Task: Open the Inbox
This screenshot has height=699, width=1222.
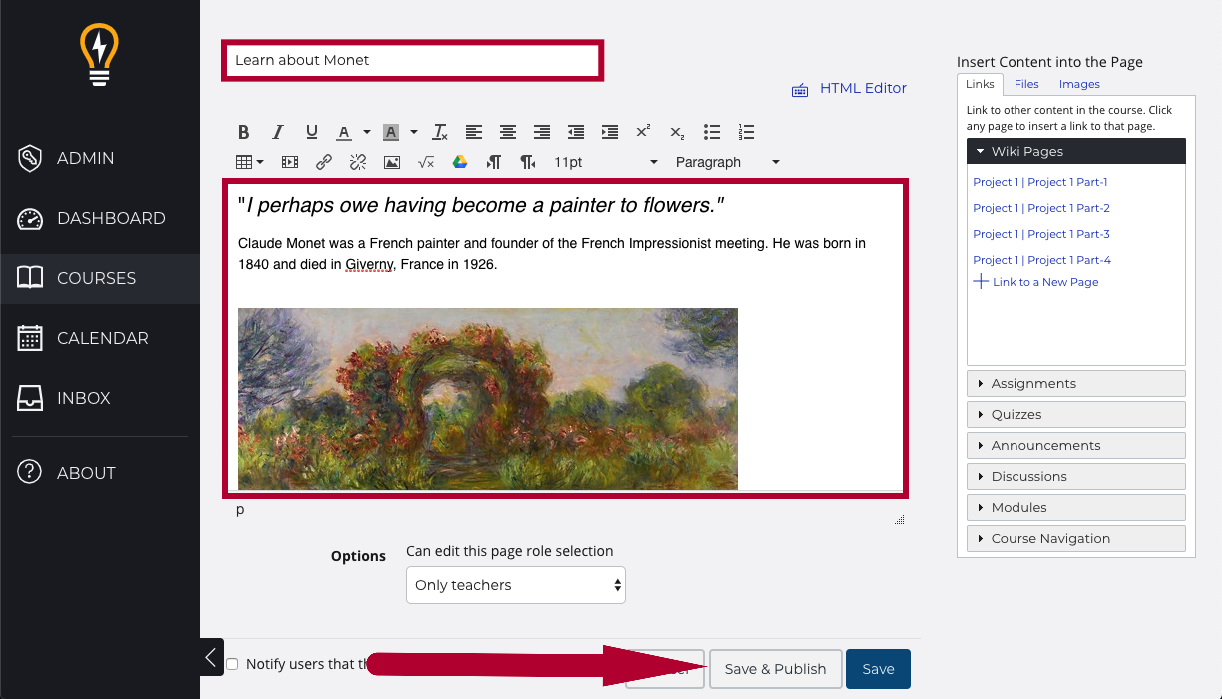Action: click(x=100, y=398)
